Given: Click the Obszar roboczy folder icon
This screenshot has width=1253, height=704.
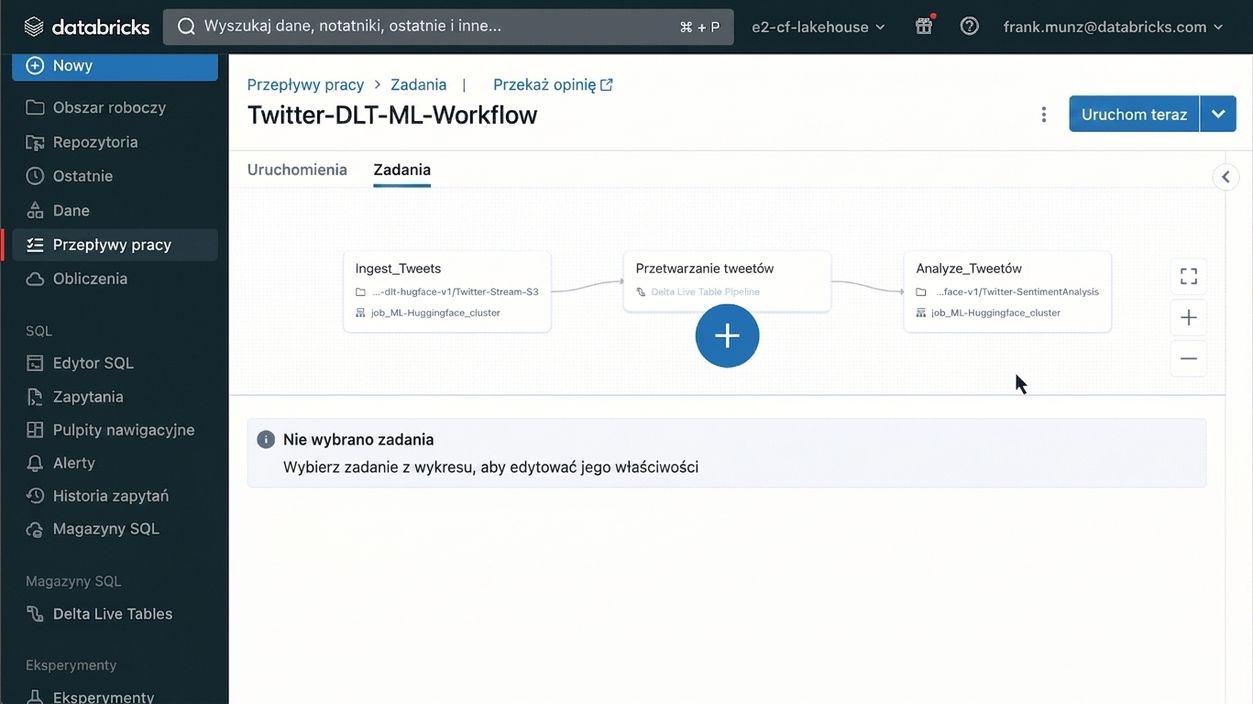Looking at the screenshot, I should [x=35, y=107].
